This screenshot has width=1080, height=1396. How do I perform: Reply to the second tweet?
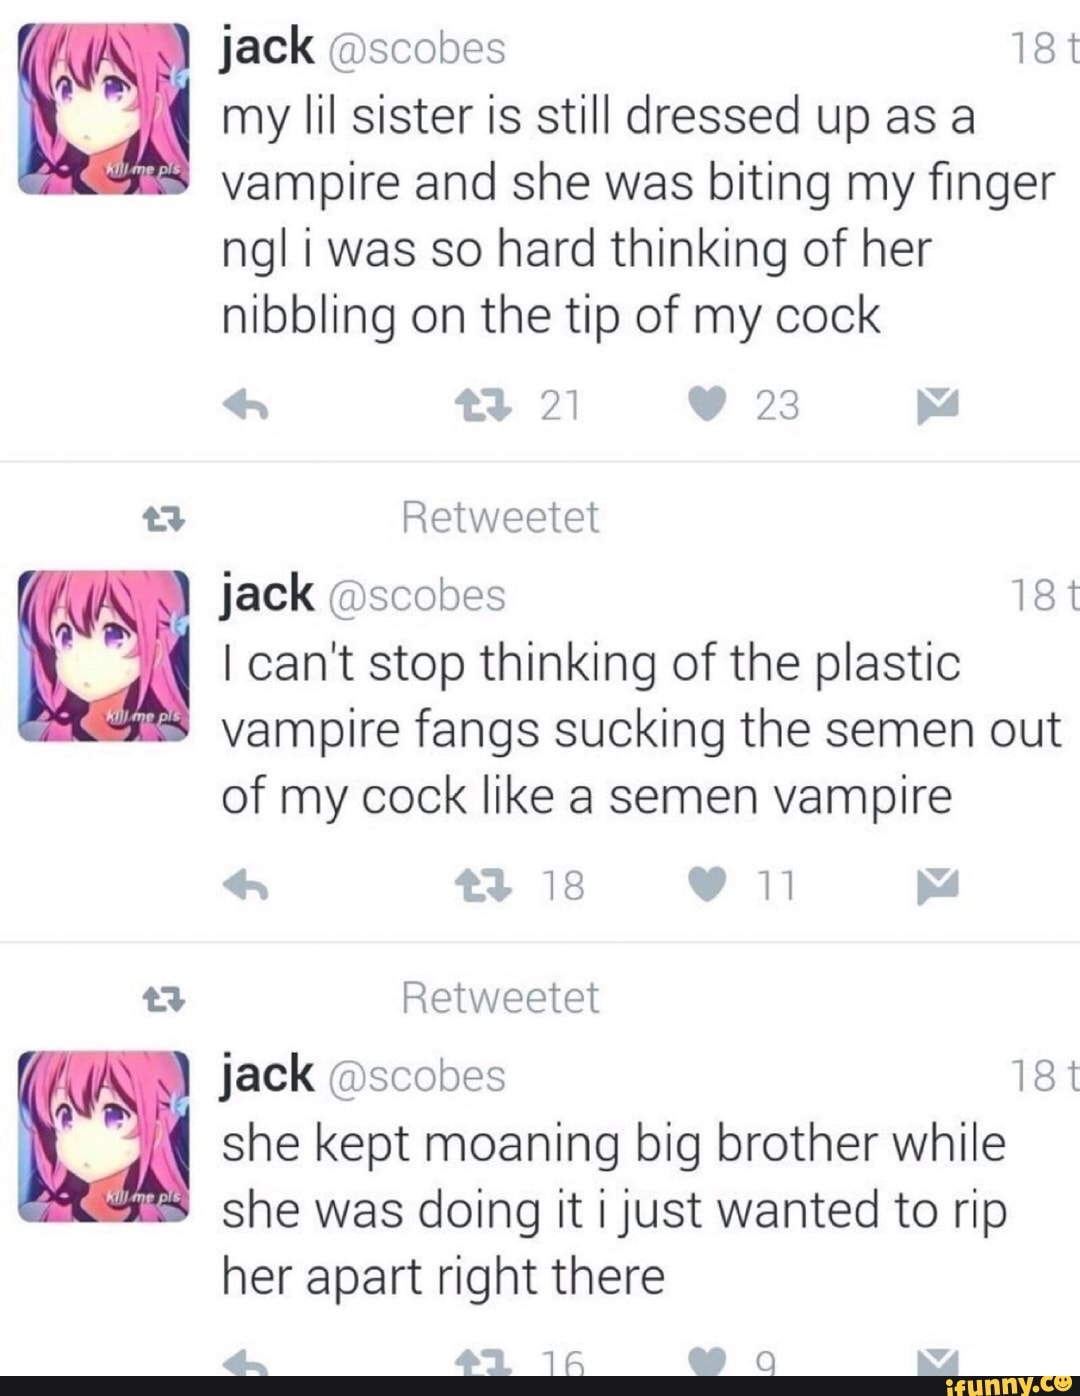[x=246, y=885]
